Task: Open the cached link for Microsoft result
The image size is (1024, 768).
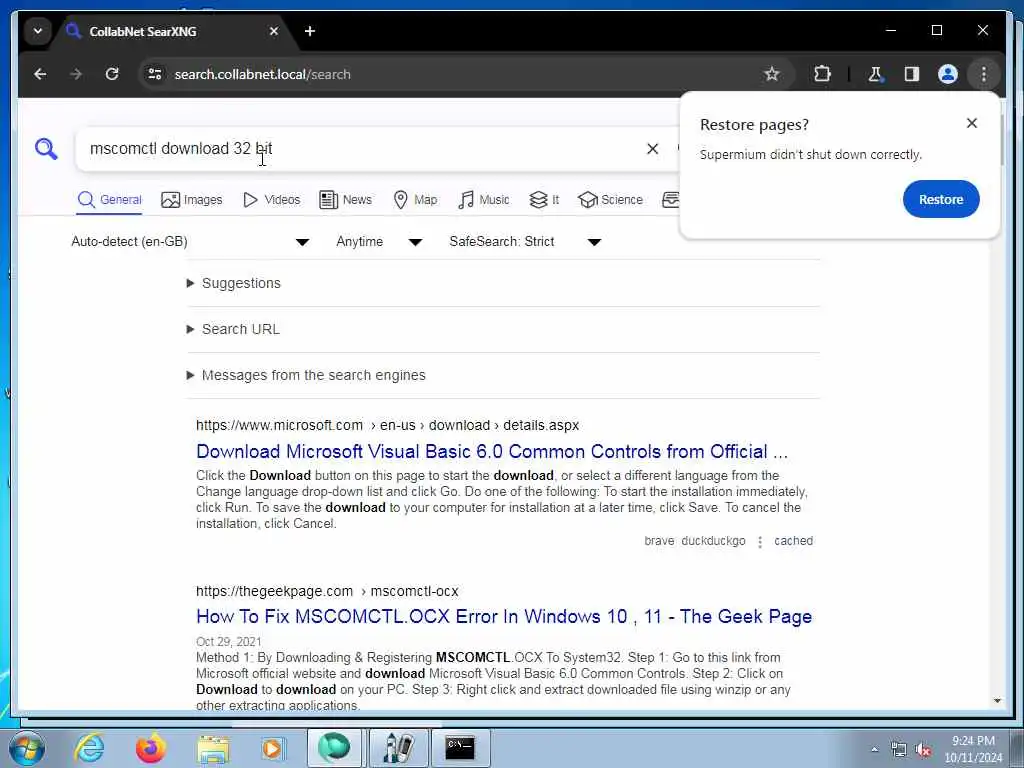Action: (x=793, y=541)
